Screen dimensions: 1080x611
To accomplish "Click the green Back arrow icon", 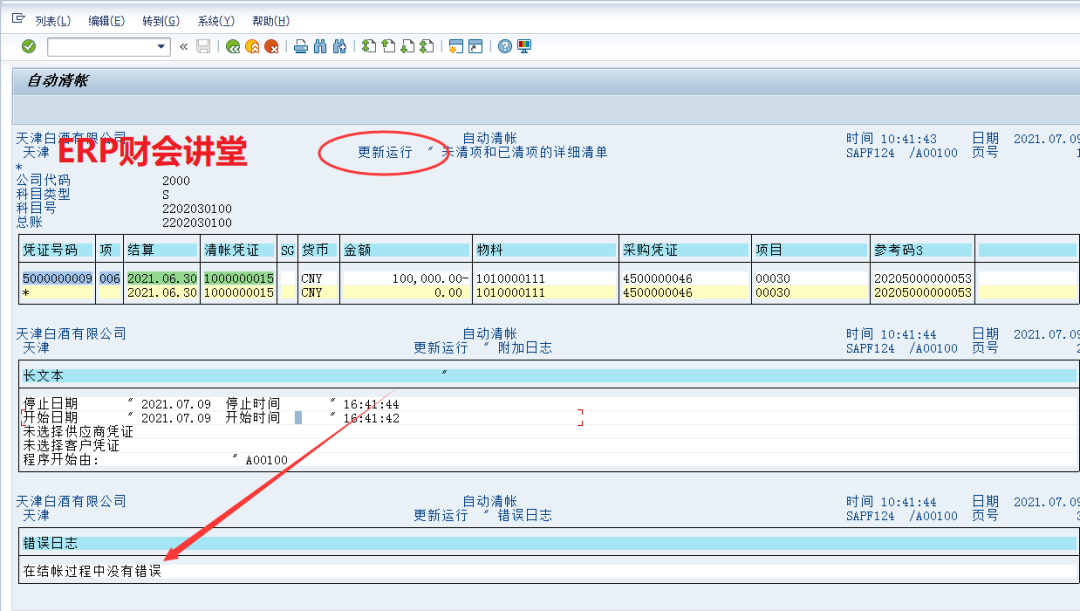I will point(233,46).
